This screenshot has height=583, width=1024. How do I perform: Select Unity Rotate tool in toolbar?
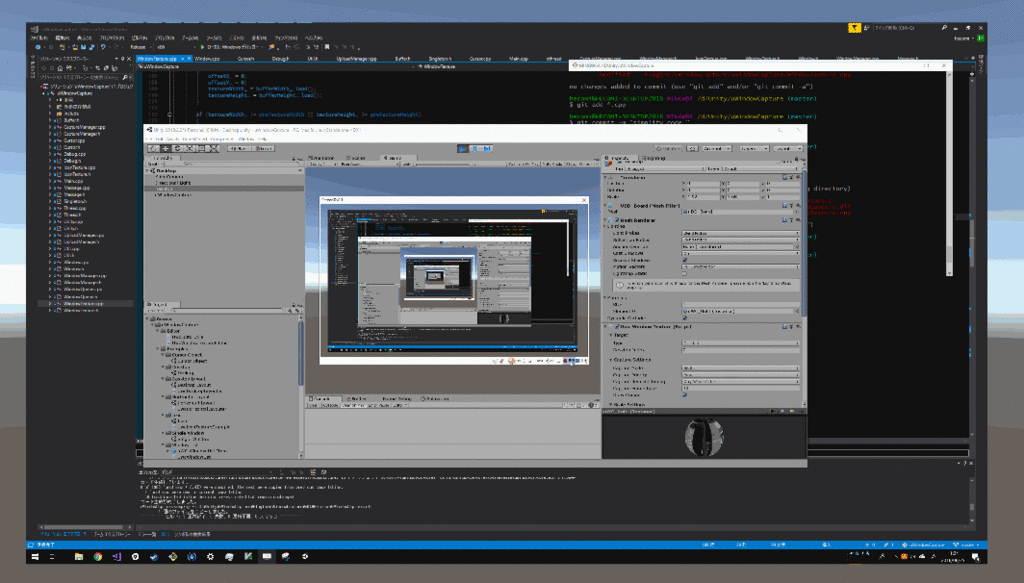(177, 149)
